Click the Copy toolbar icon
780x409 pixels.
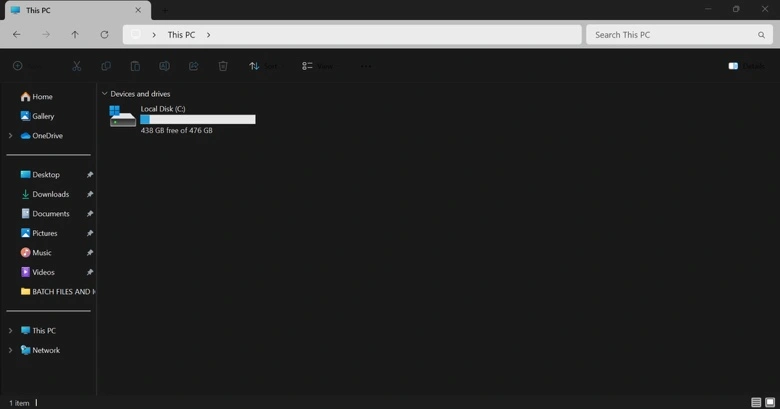pos(106,66)
